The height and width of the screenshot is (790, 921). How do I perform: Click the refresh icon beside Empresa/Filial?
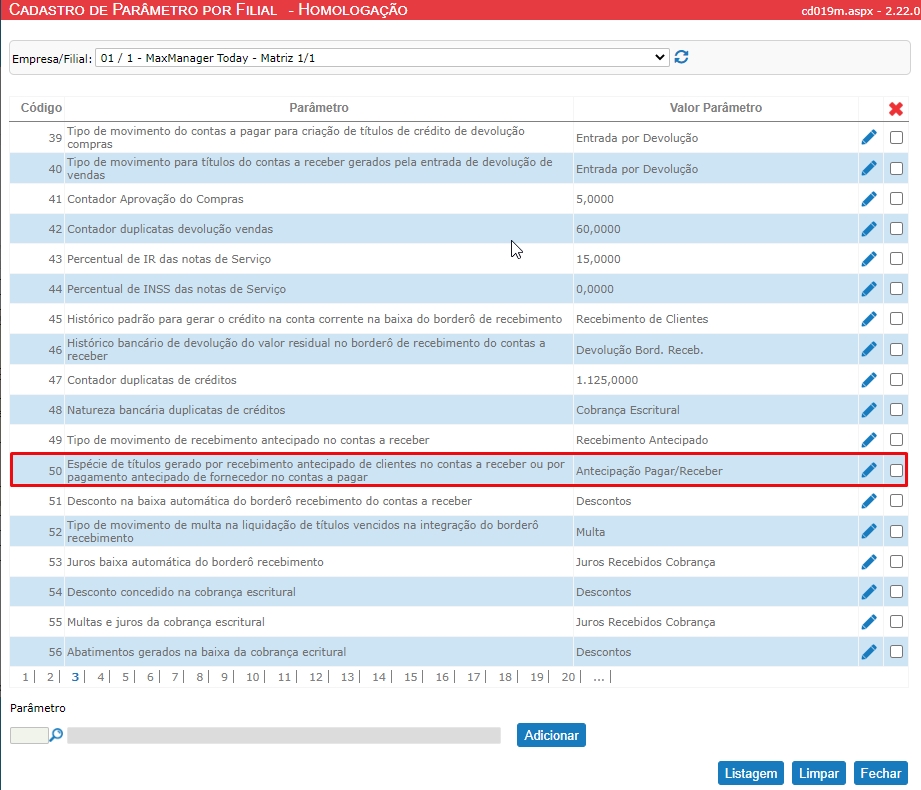click(681, 57)
